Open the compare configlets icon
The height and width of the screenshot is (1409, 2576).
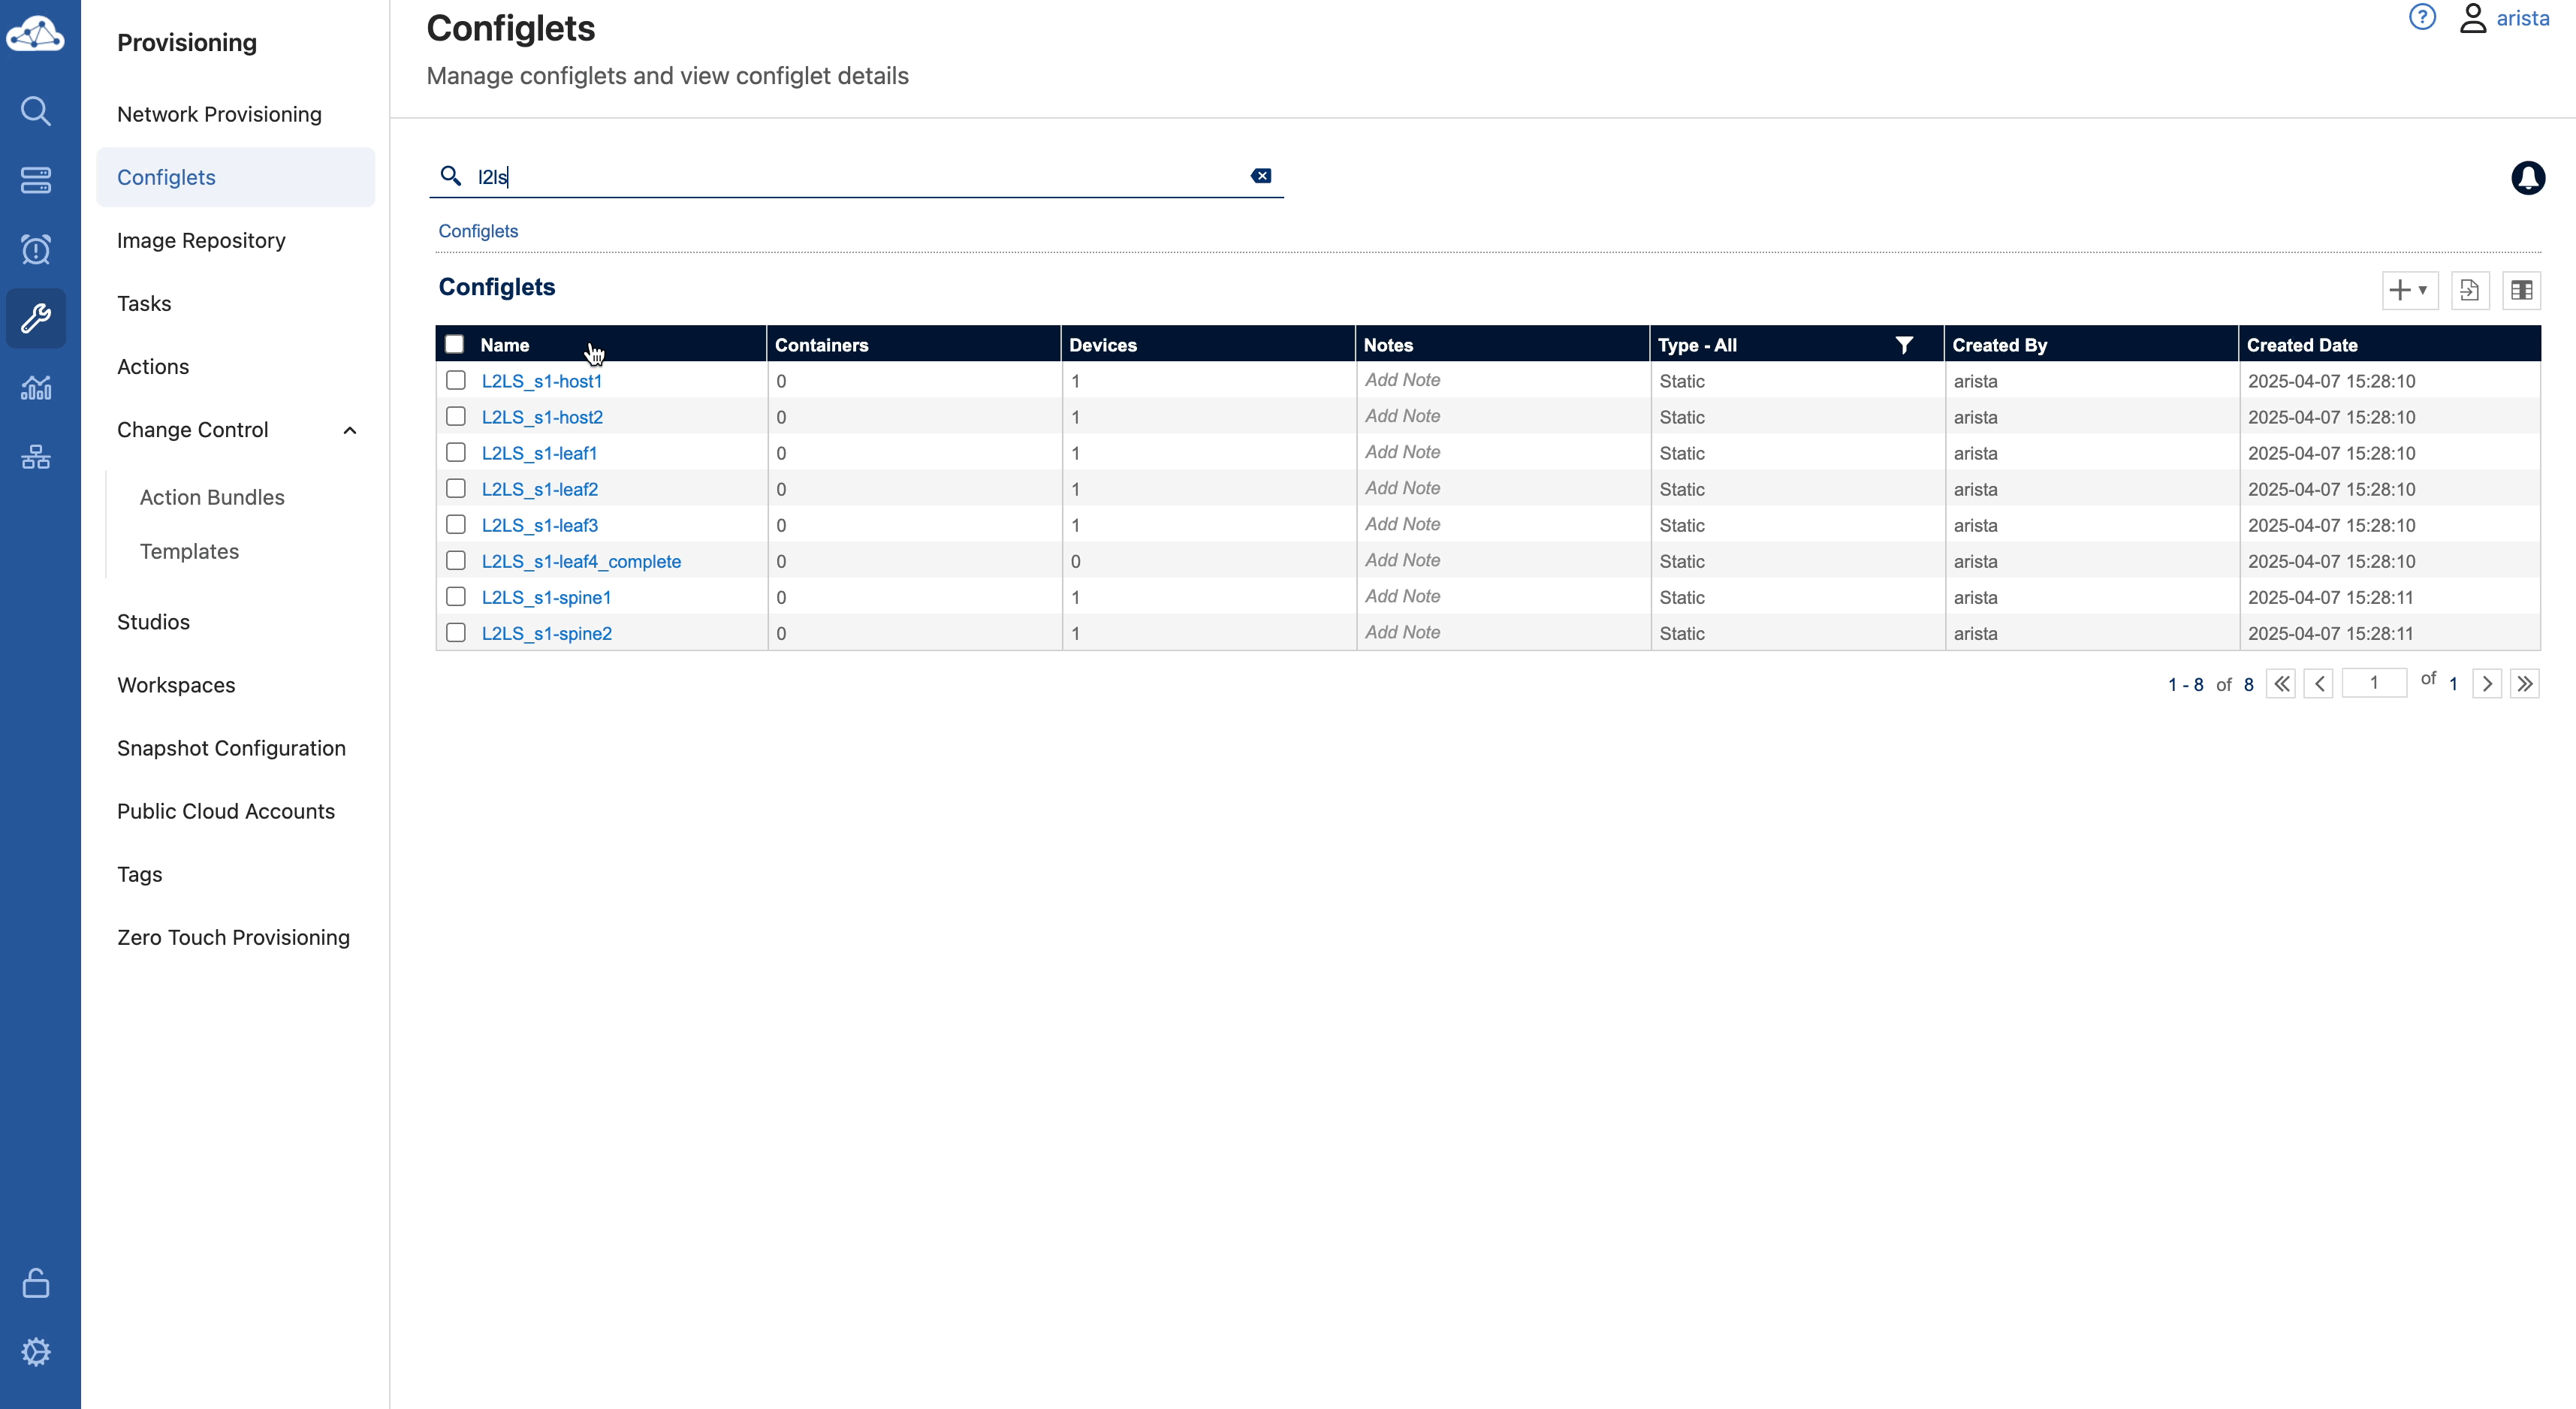tap(2521, 290)
